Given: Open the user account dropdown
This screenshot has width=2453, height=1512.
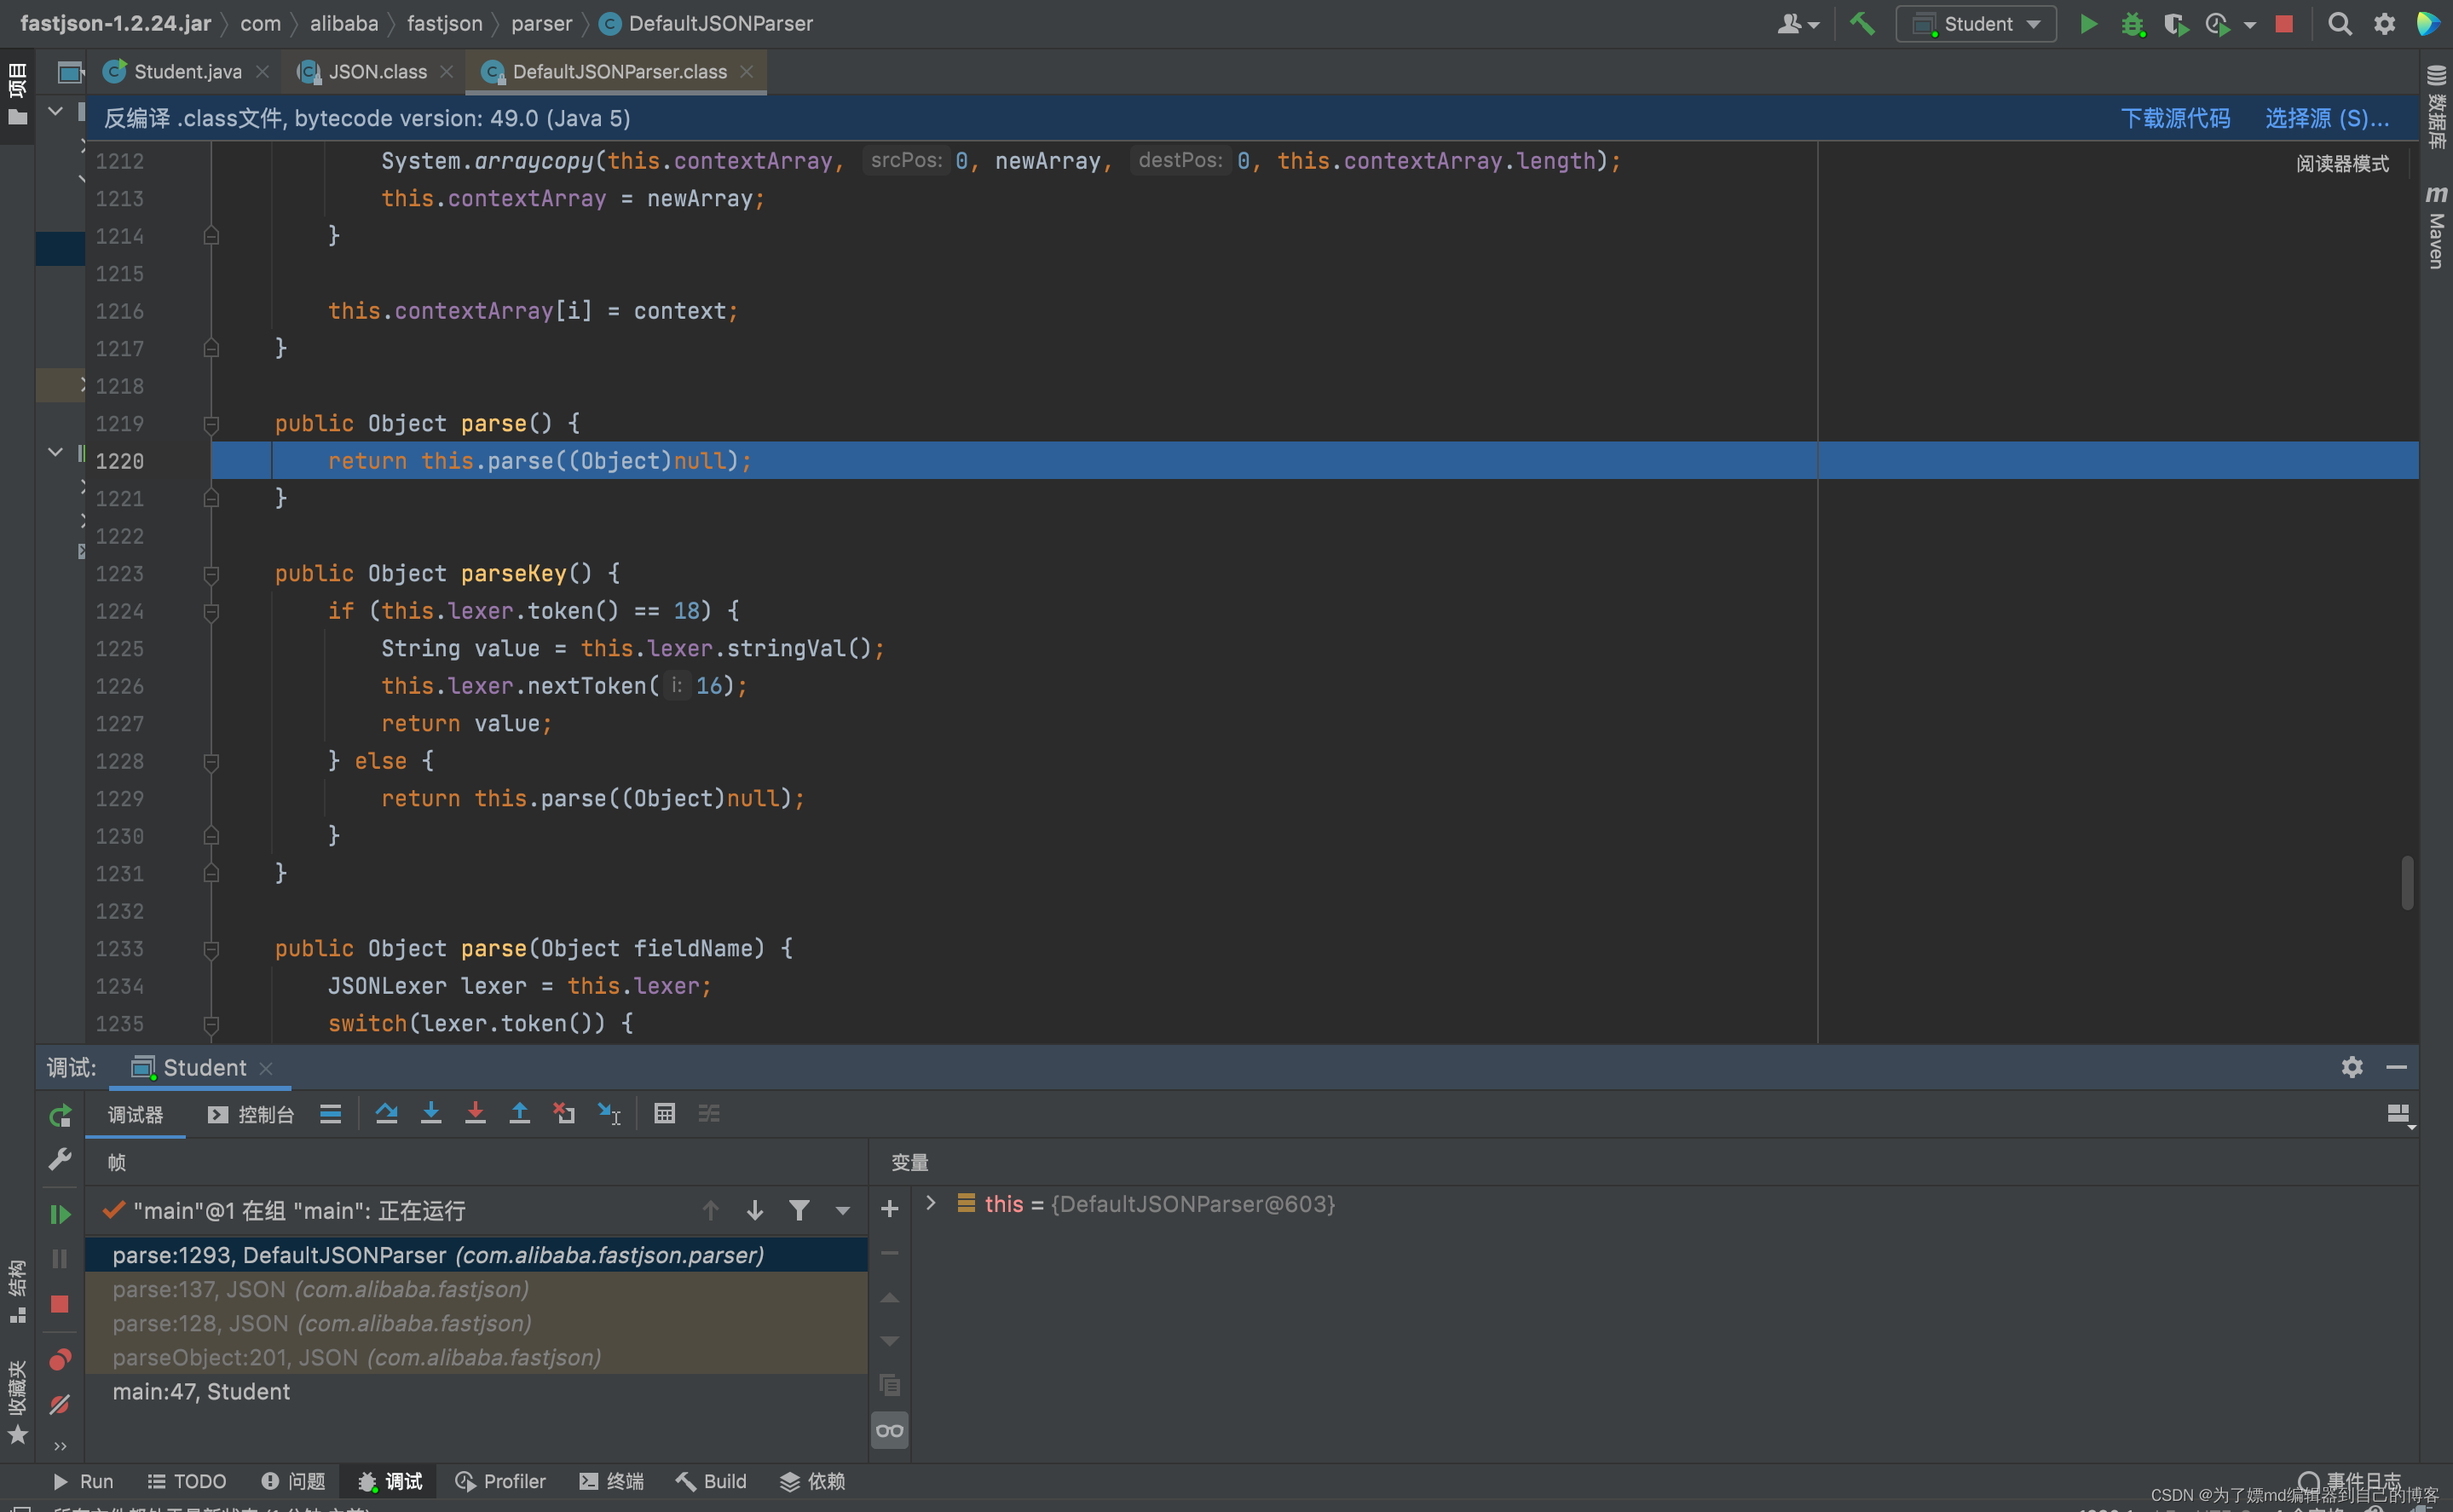Looking at the screenshot, I should coord(1797,23).
